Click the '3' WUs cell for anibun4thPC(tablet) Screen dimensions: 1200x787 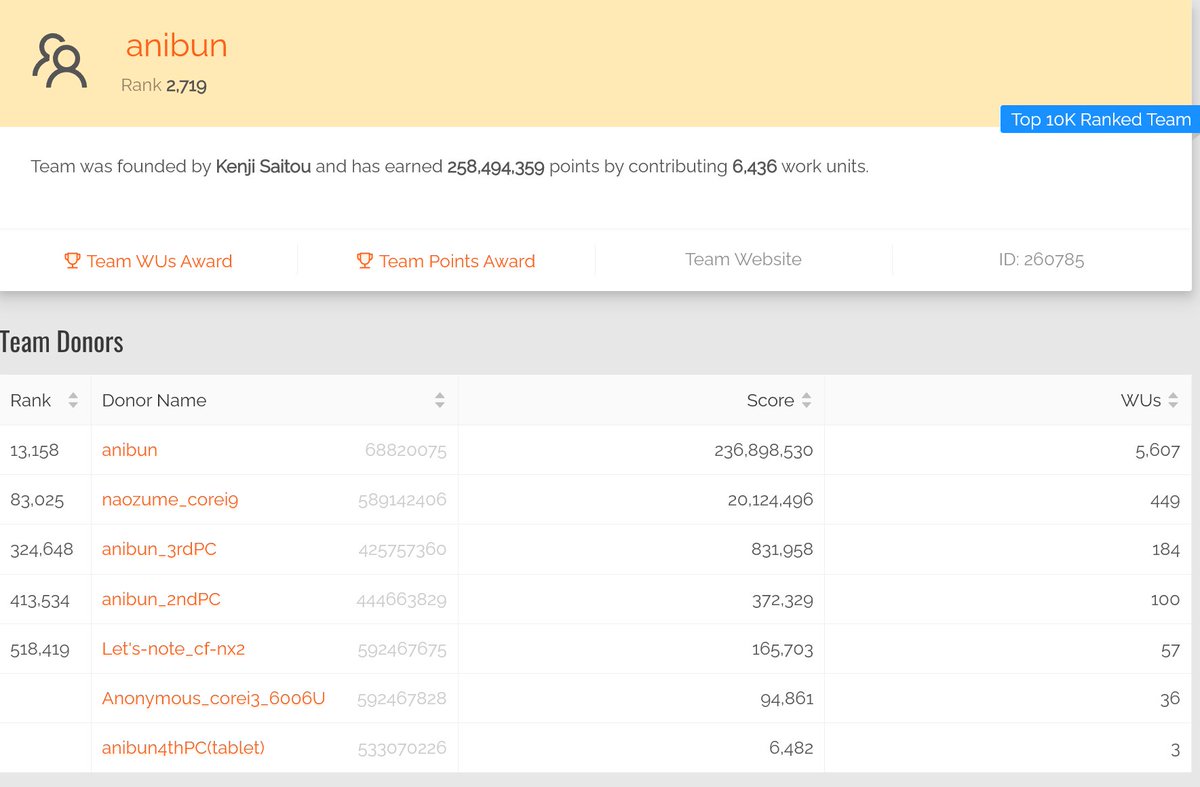coord(1175,748)
